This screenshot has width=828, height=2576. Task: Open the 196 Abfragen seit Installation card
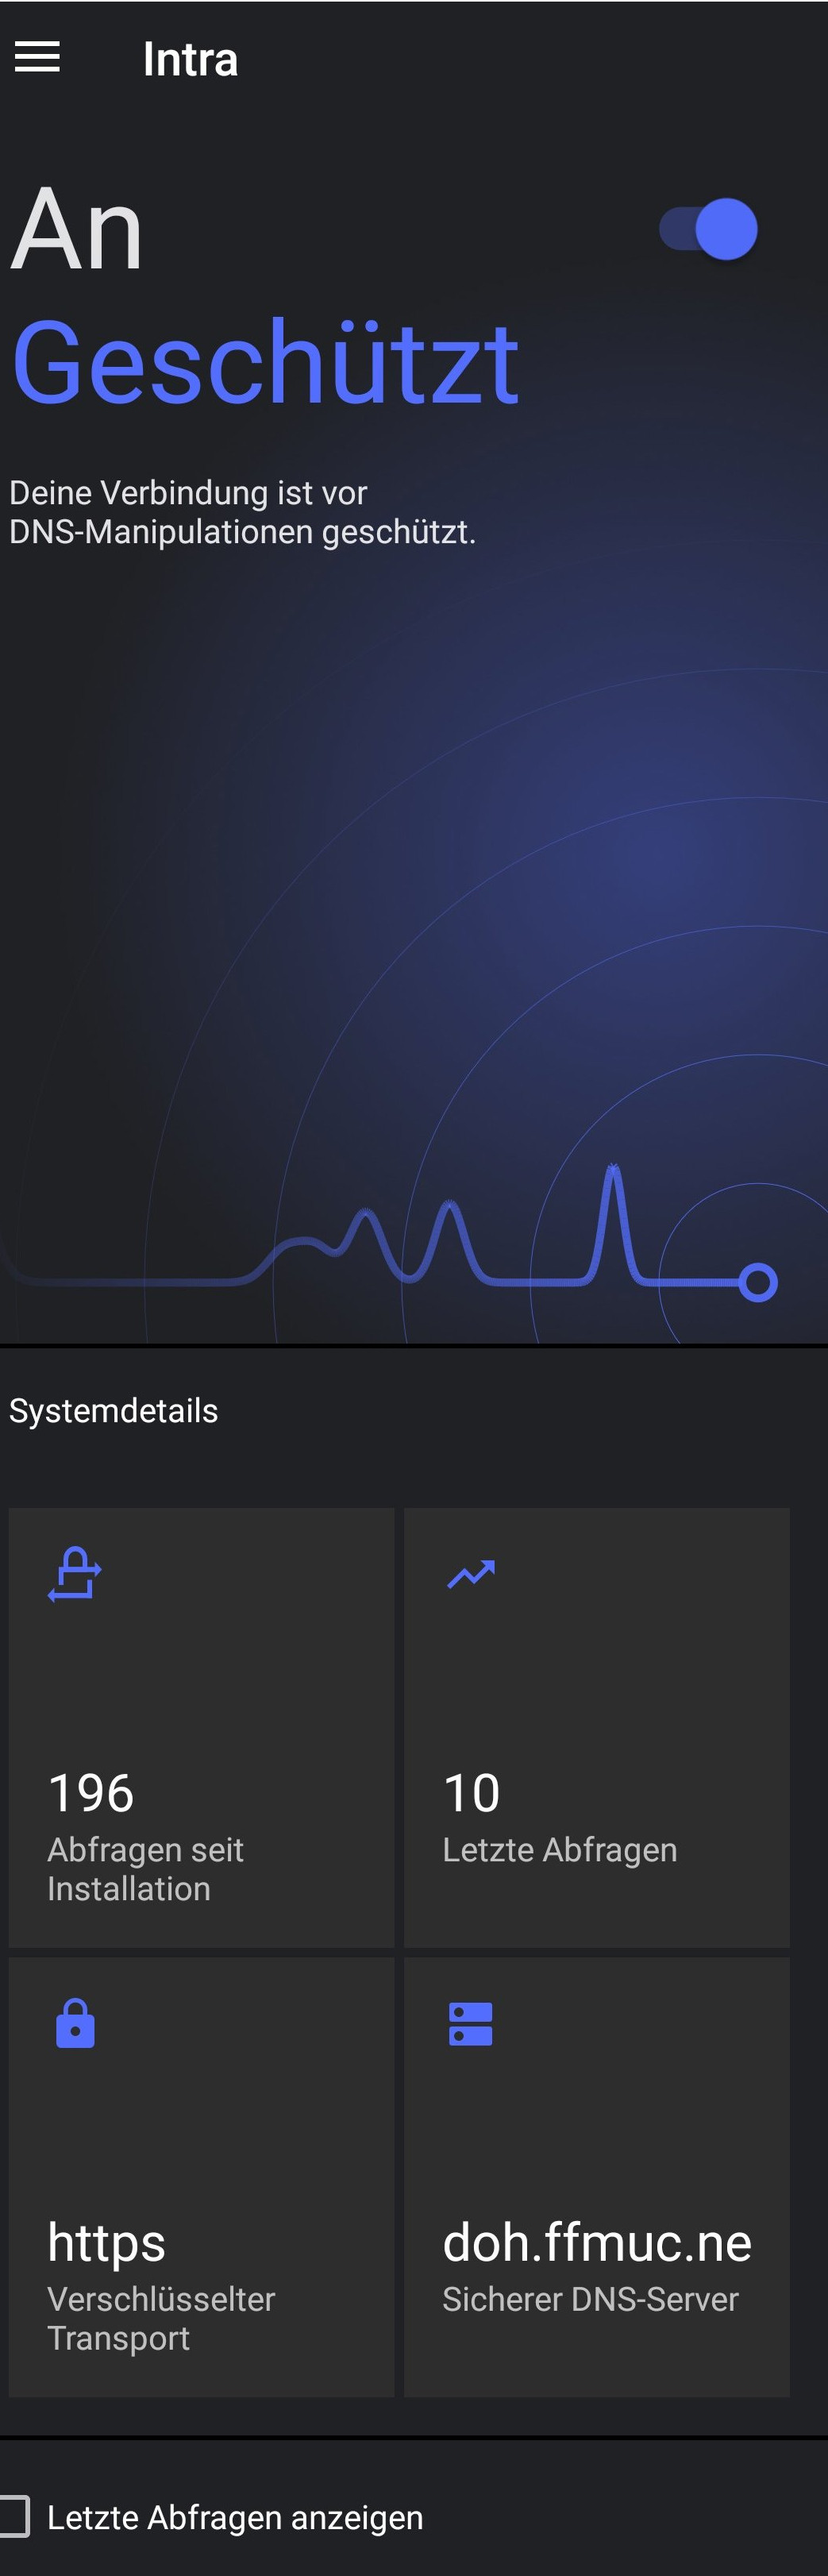201,1727
